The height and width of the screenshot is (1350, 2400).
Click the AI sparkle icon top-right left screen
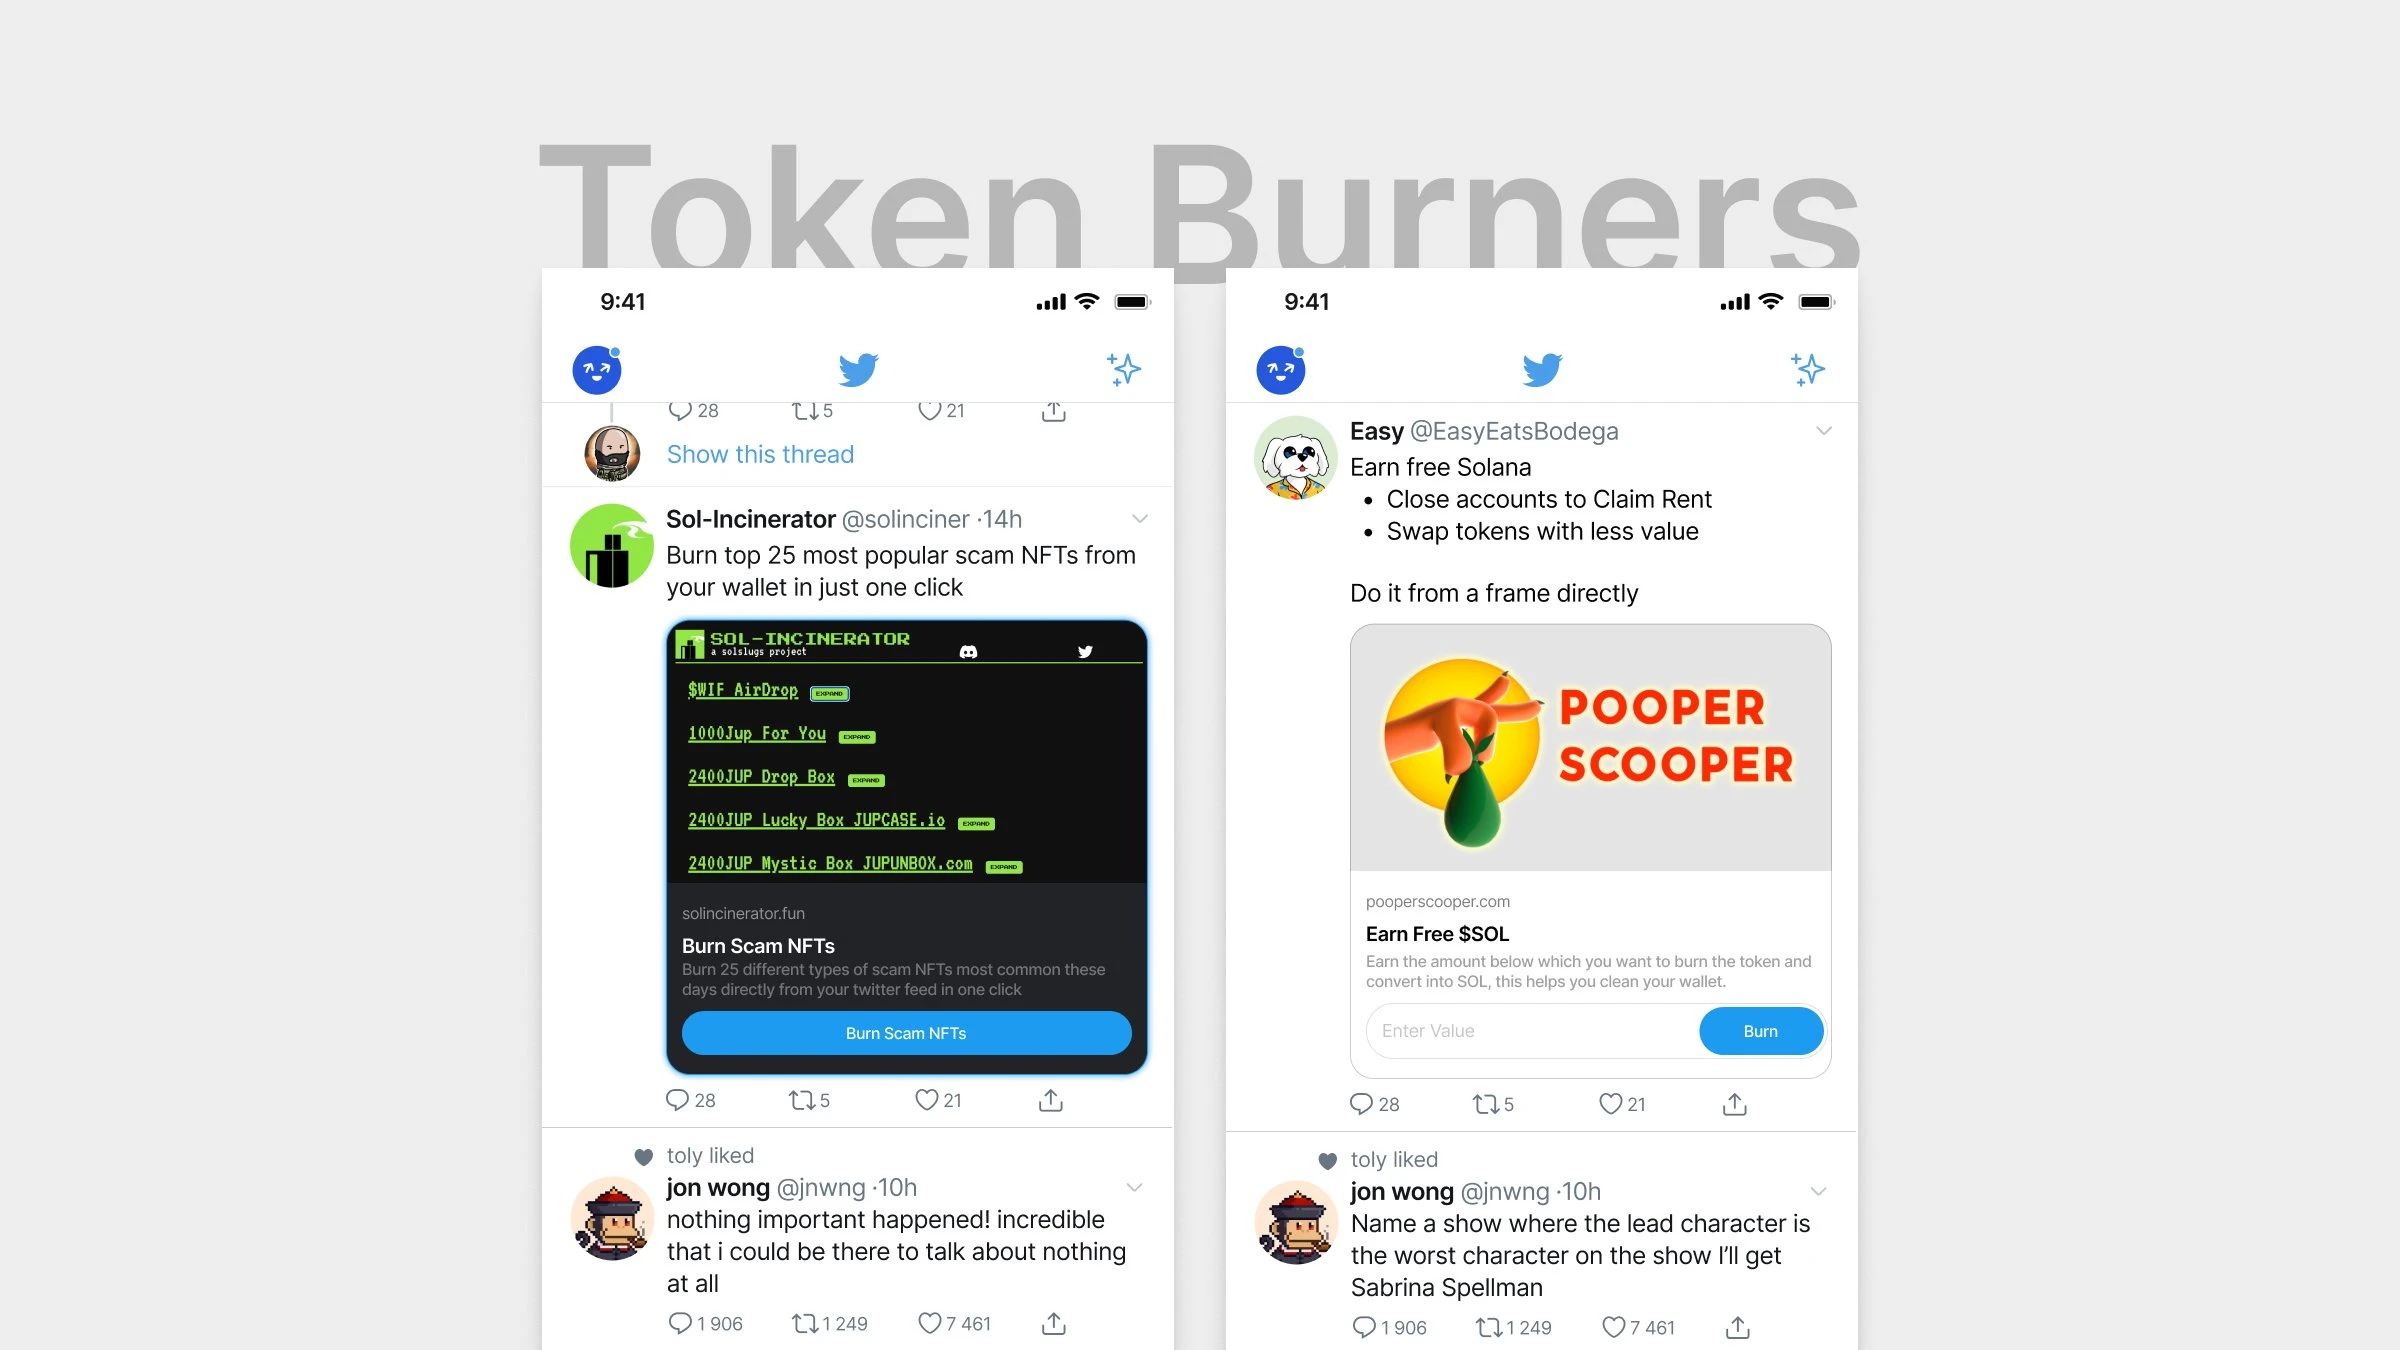1123,368
